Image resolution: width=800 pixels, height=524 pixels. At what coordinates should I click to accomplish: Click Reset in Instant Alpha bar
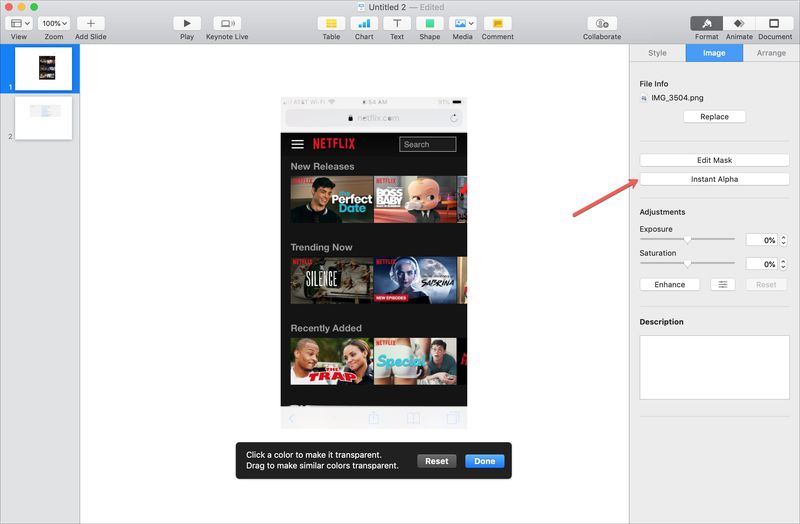(x=437, y=461)
